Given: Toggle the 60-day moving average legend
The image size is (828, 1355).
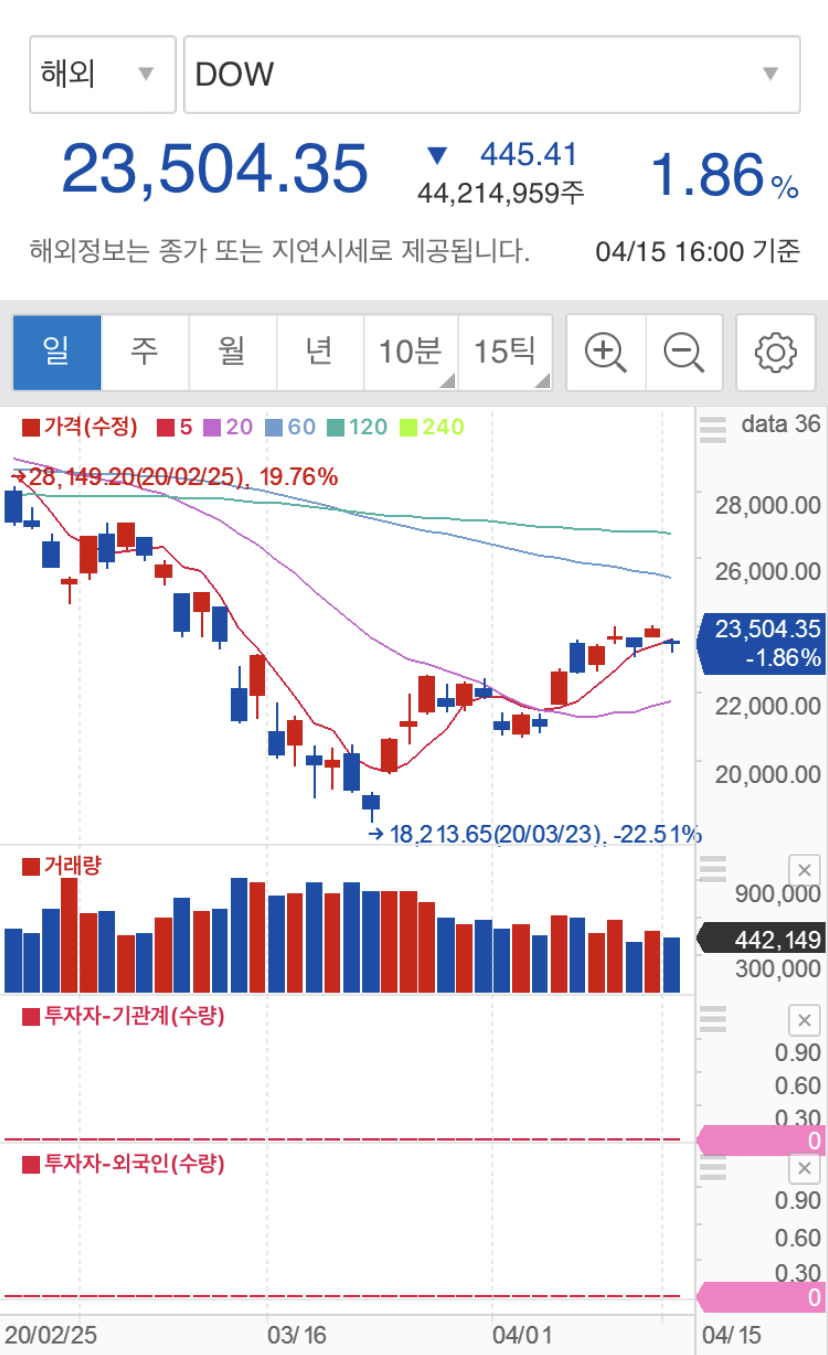Looking at the screenshot, I should [x=290, y=427].
